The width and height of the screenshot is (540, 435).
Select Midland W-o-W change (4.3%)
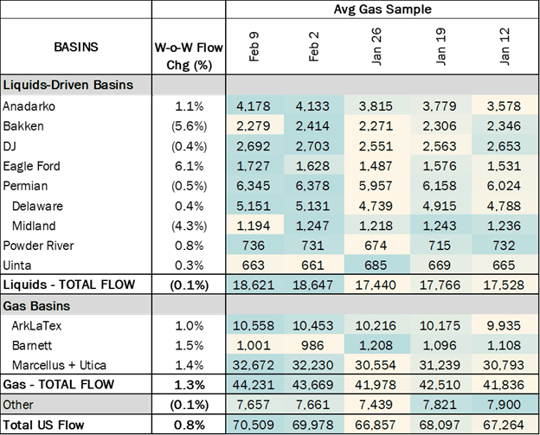[x=189, y=226]
